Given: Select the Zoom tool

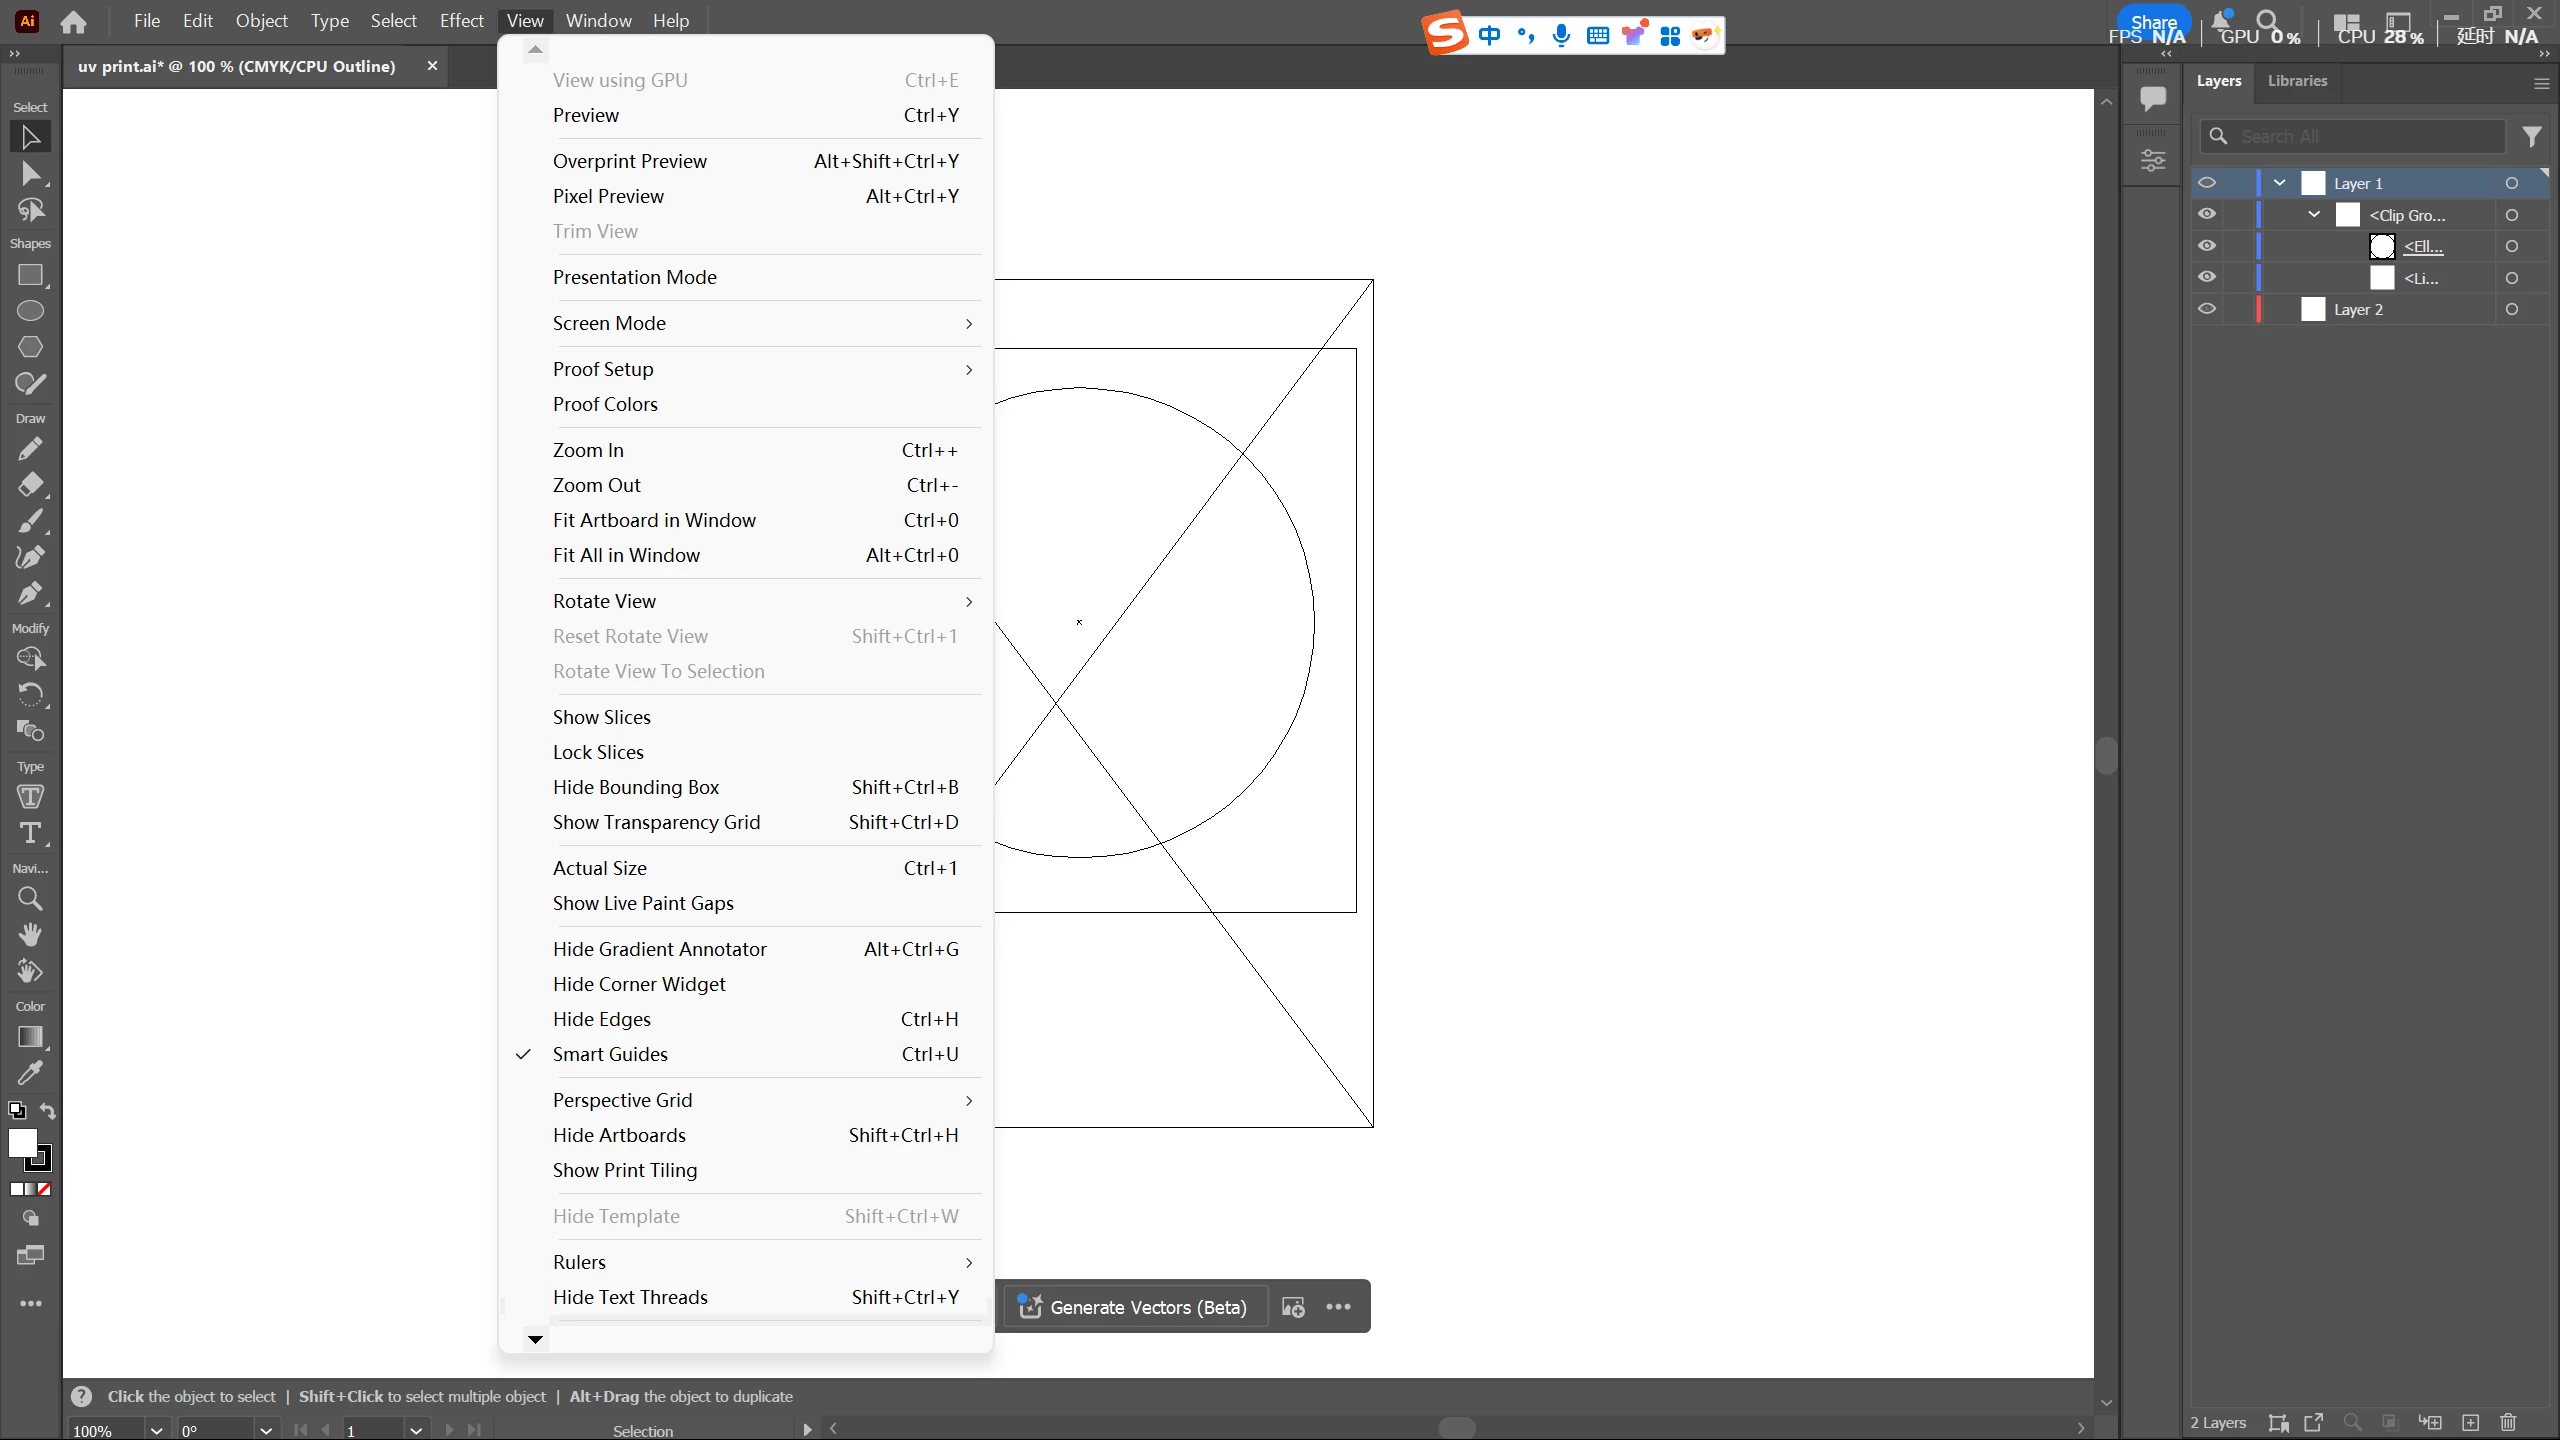Looking at the screenshot, I should pyautogui.click(x=30, y=899).
